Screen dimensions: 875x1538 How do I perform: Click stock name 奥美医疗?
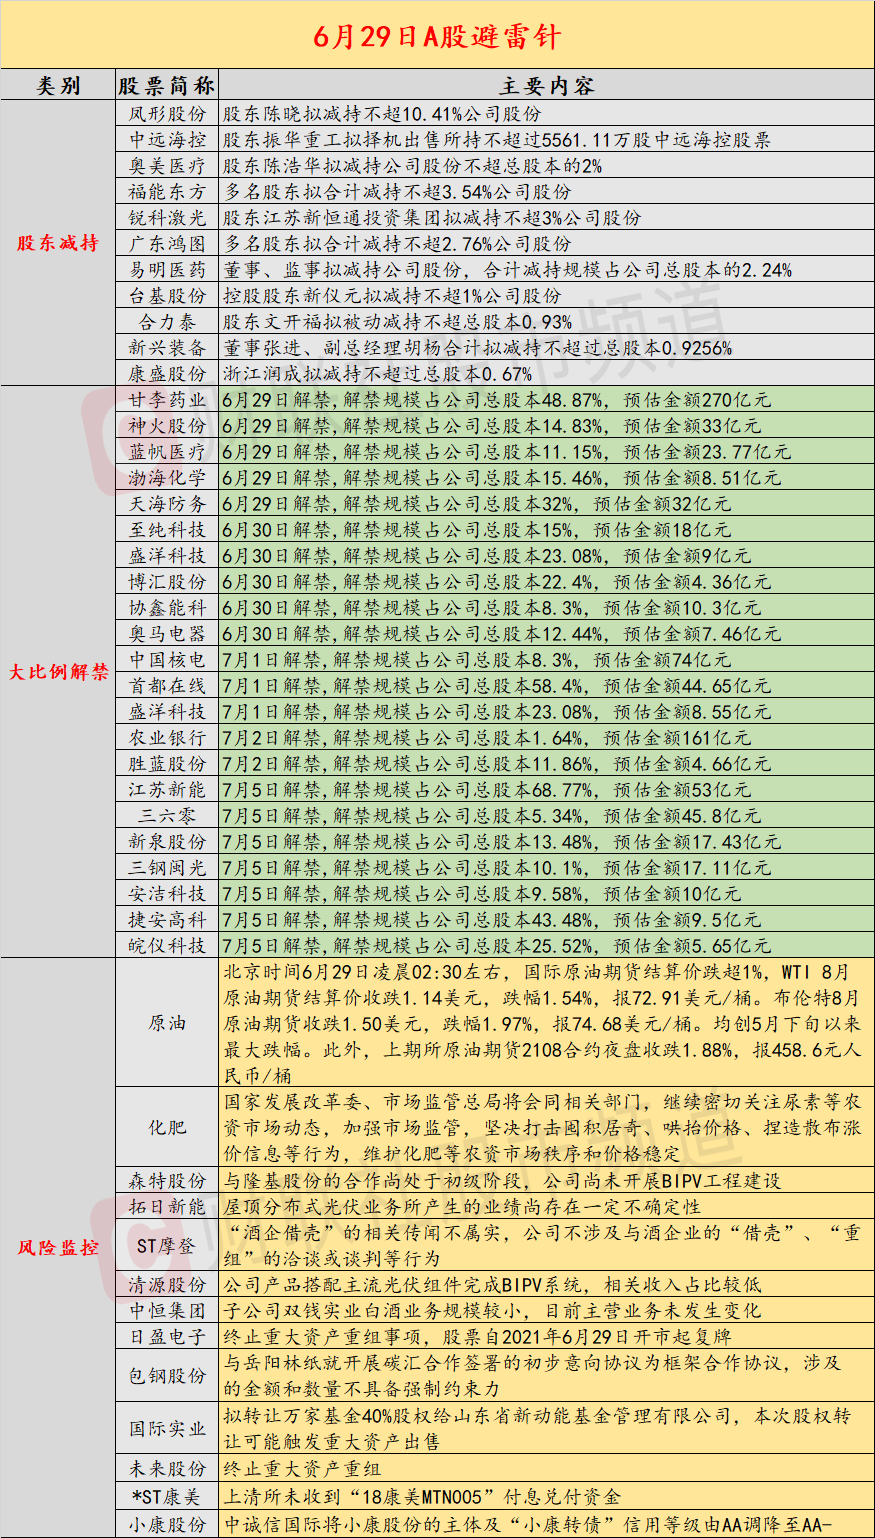pyautogui.click(x=167, y=166)
